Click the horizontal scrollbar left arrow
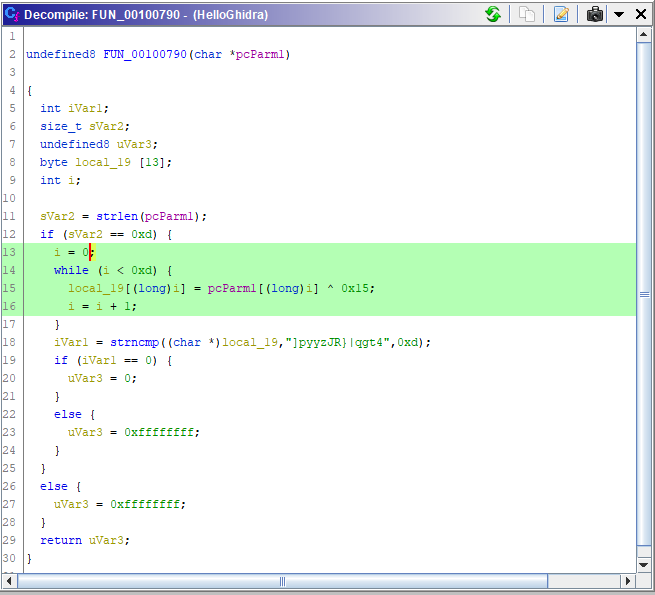The image size is (655, 595). pos(9,581)
